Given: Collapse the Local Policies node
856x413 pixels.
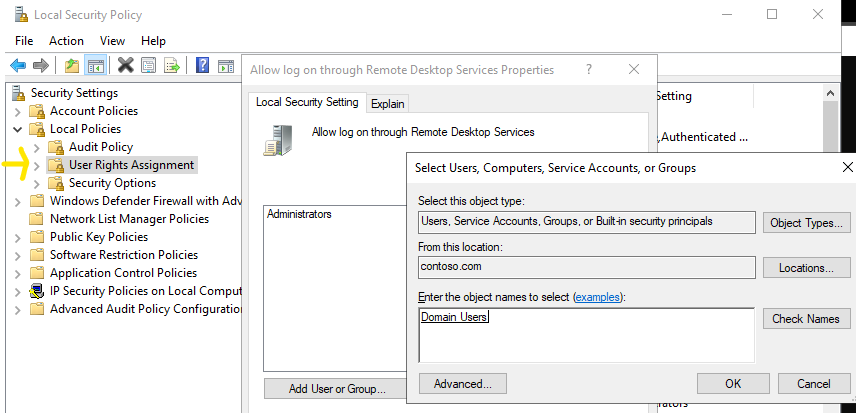Looking at the screenshot, I should (x=18, y=129).
